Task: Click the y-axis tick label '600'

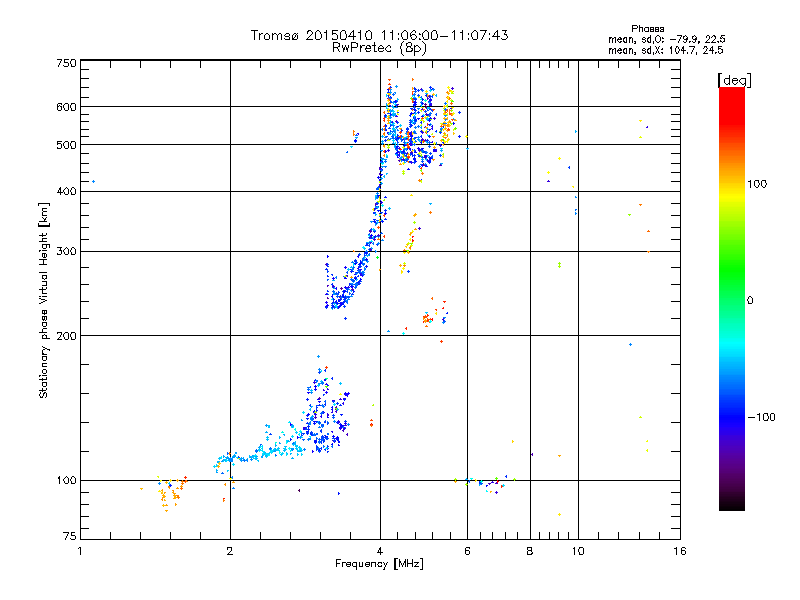Action: pyautogui.click(x=66, y=107)
